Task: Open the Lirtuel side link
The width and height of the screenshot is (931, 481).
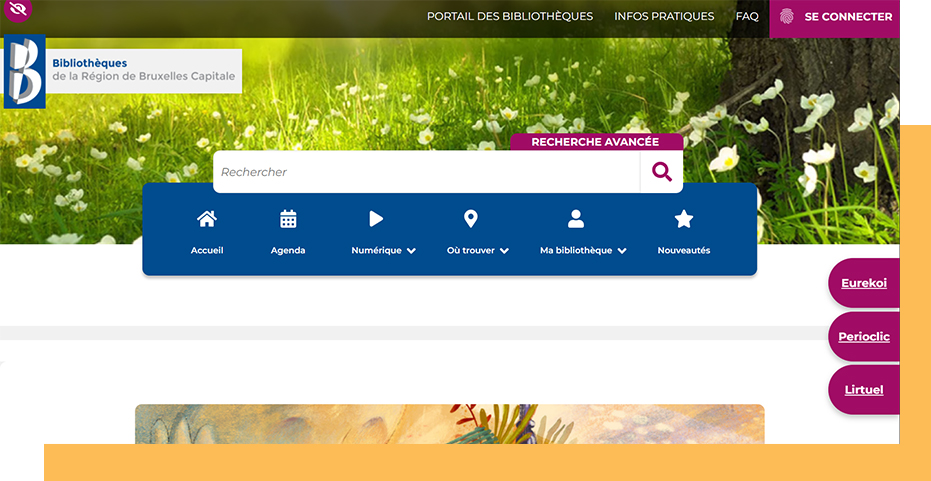Action: [x=864, y=390]
